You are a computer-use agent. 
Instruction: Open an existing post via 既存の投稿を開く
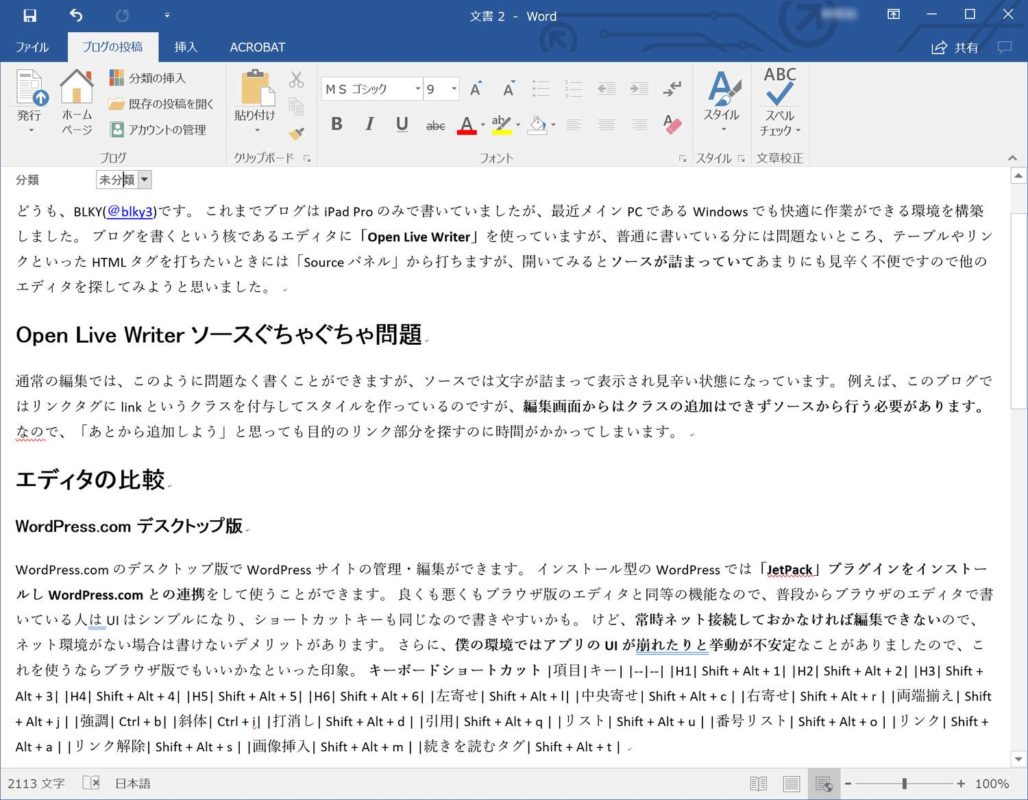click(x=161, y=104)
